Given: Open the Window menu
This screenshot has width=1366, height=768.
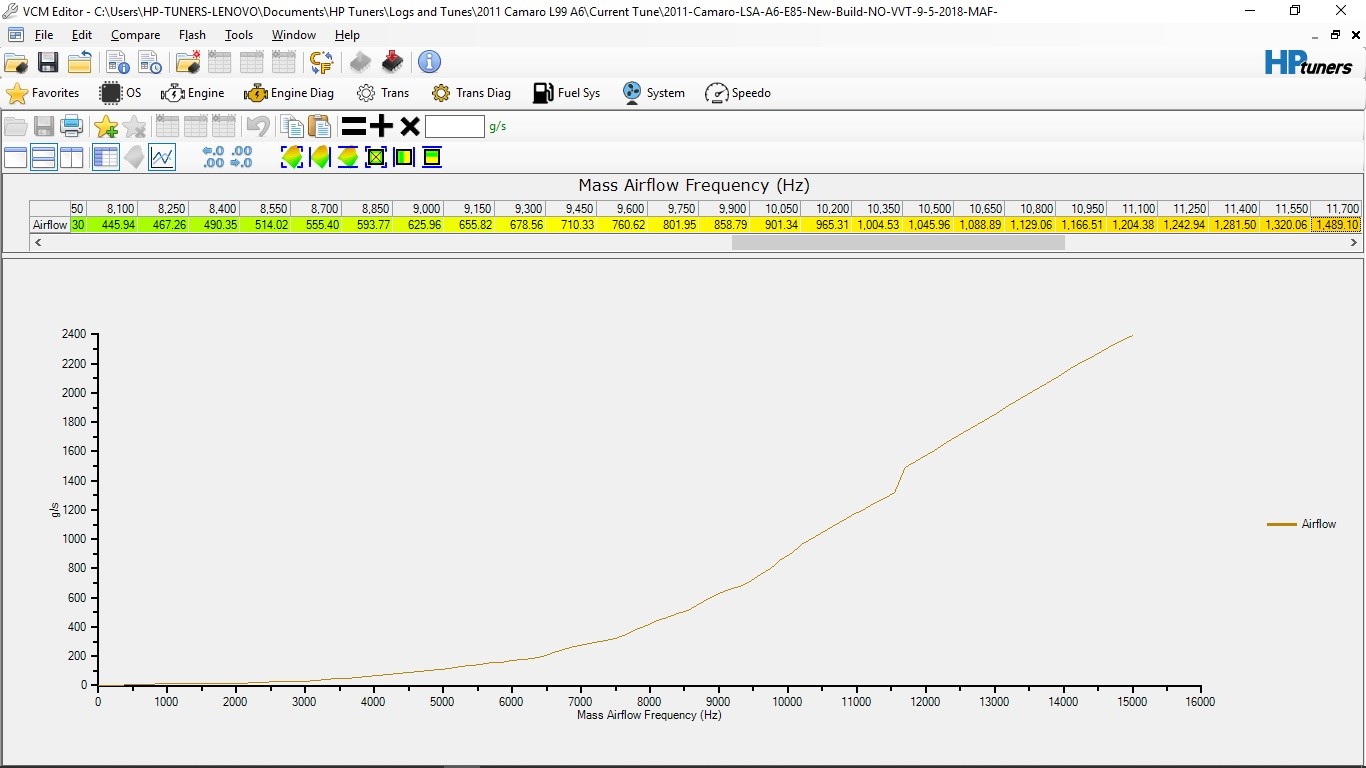Looking at the screenshot, I should 293,35.
